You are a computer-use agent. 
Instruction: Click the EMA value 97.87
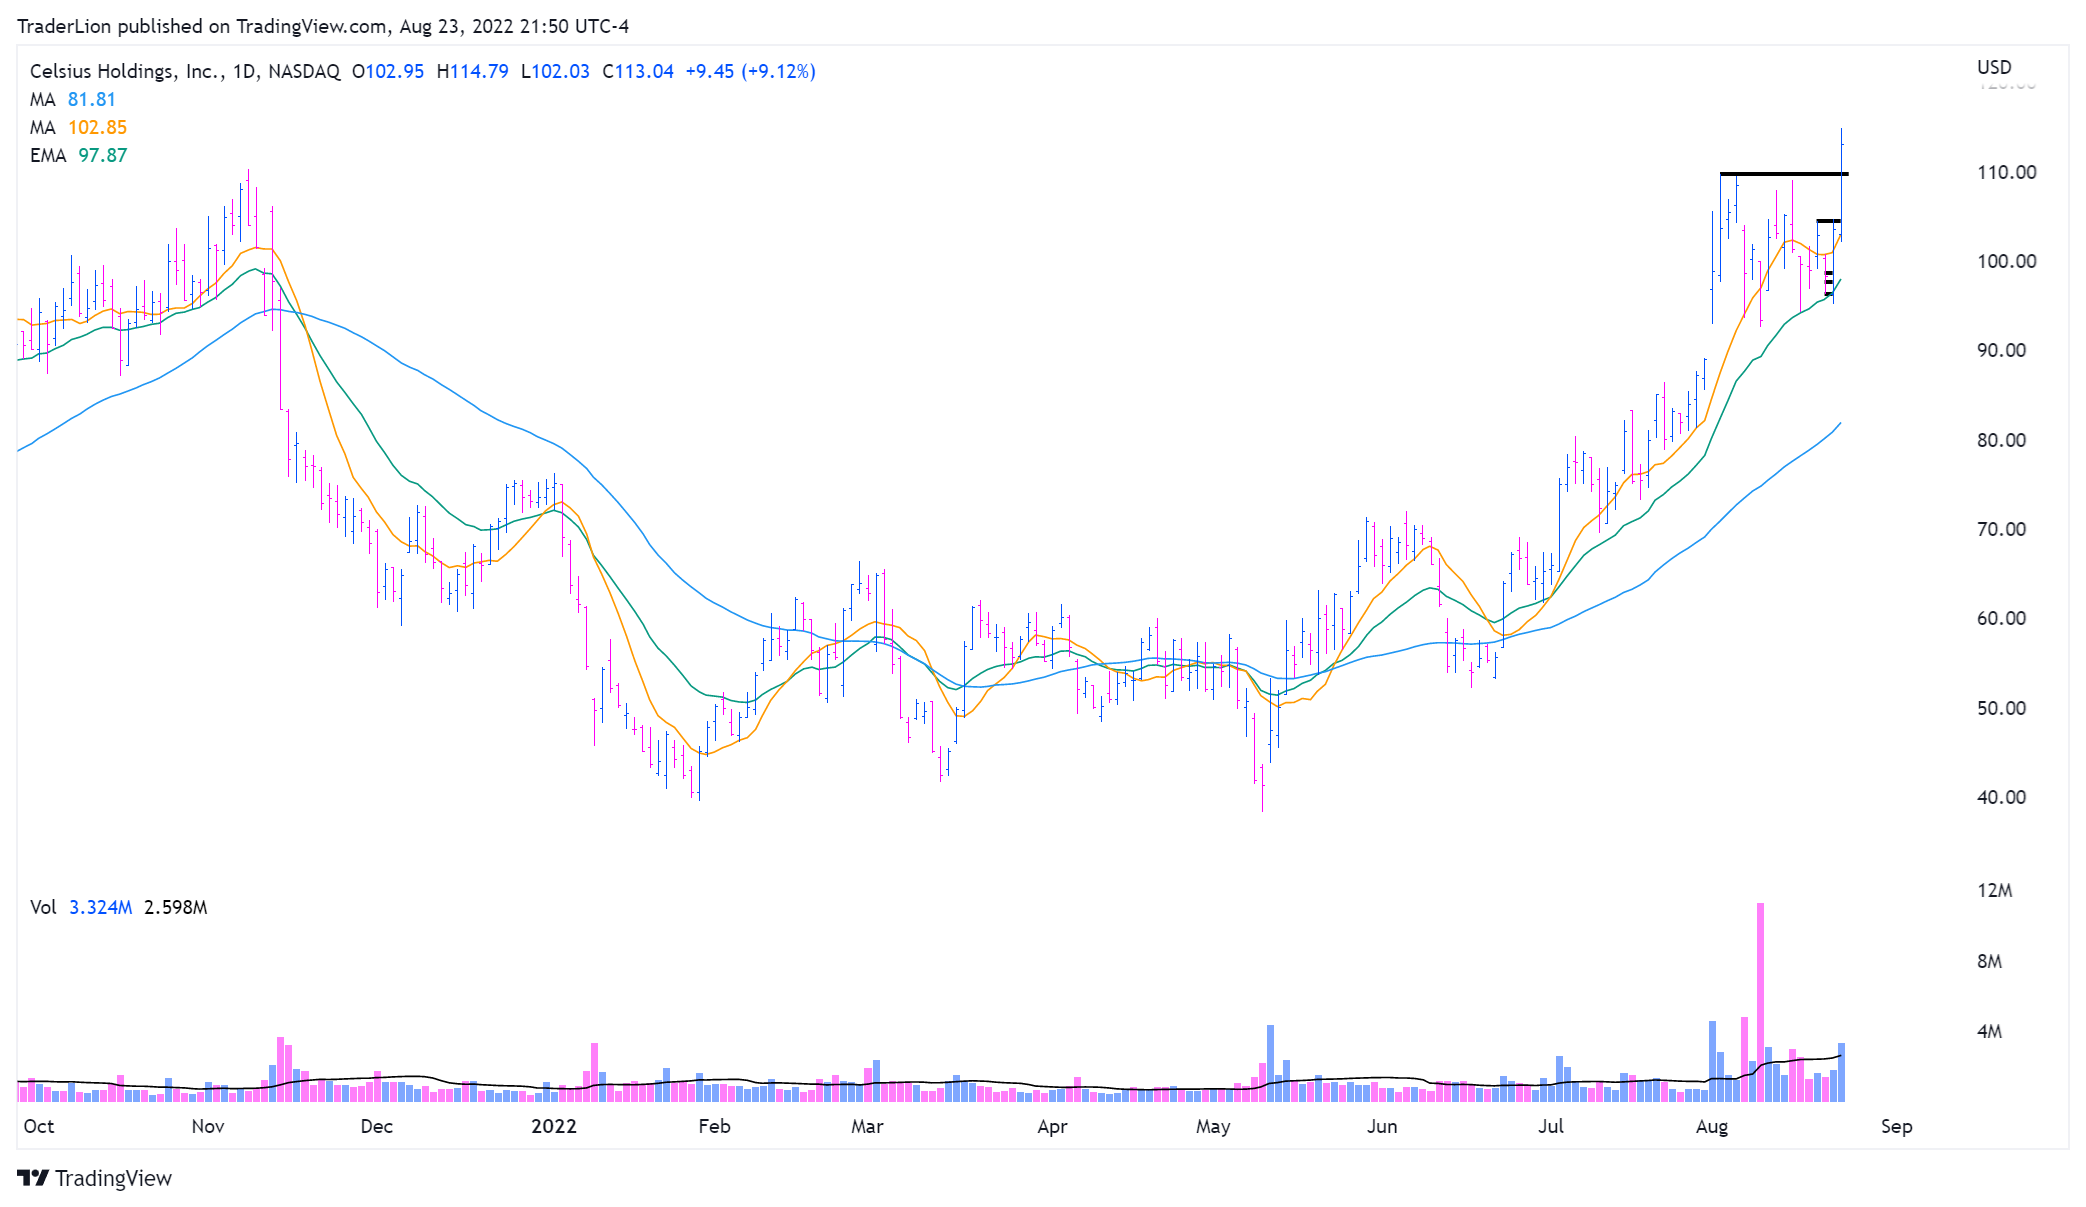point(103,155)
